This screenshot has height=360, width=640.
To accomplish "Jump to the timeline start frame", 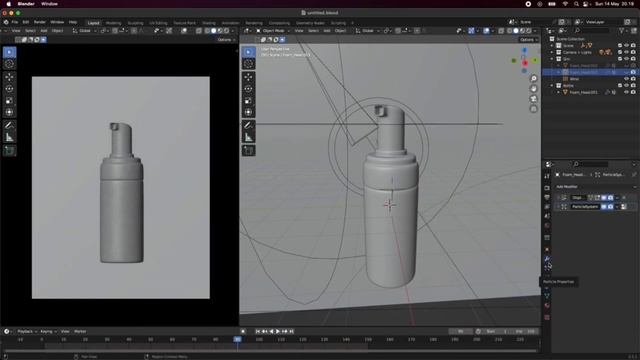I will click(x=258, y=331).
